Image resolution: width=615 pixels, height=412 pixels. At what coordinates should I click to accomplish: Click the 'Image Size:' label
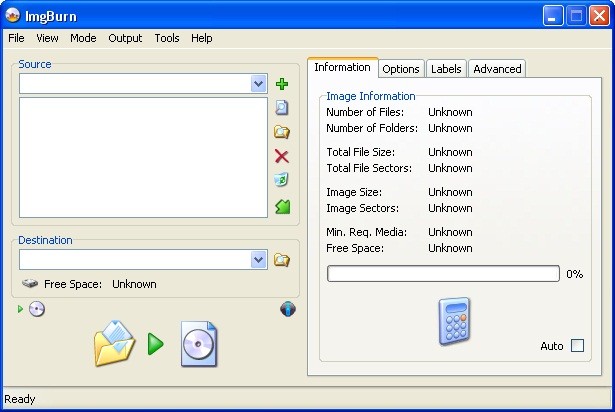pyautogui.click(x=354, y=192)
